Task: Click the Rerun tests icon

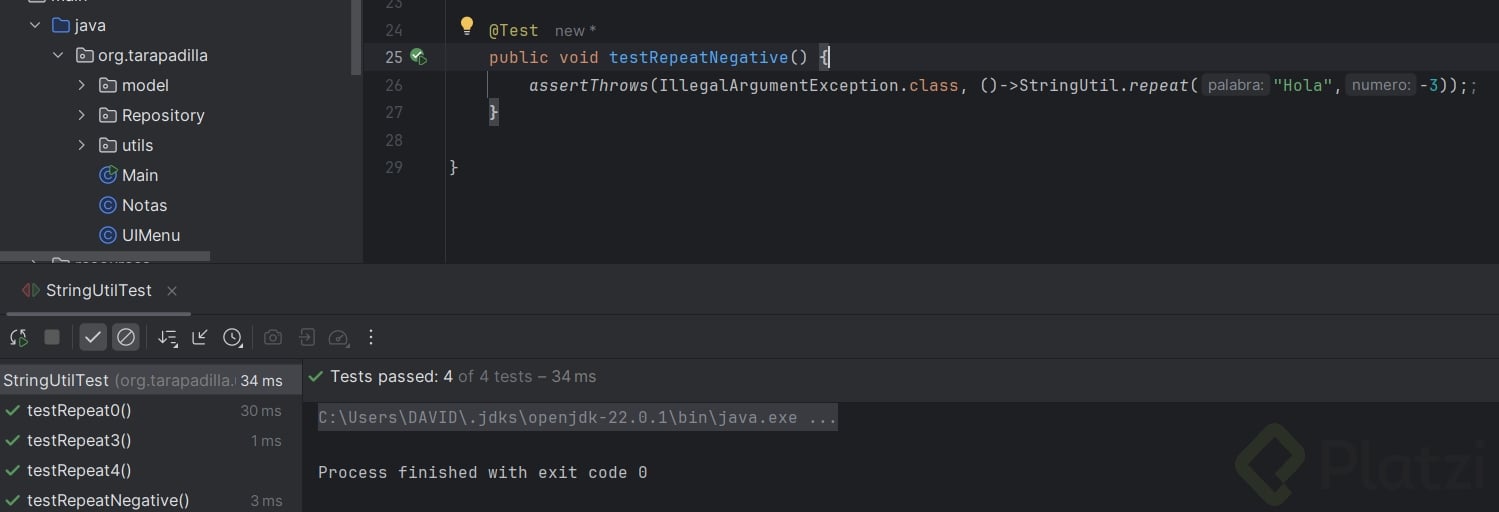Action: coord(19,338)
